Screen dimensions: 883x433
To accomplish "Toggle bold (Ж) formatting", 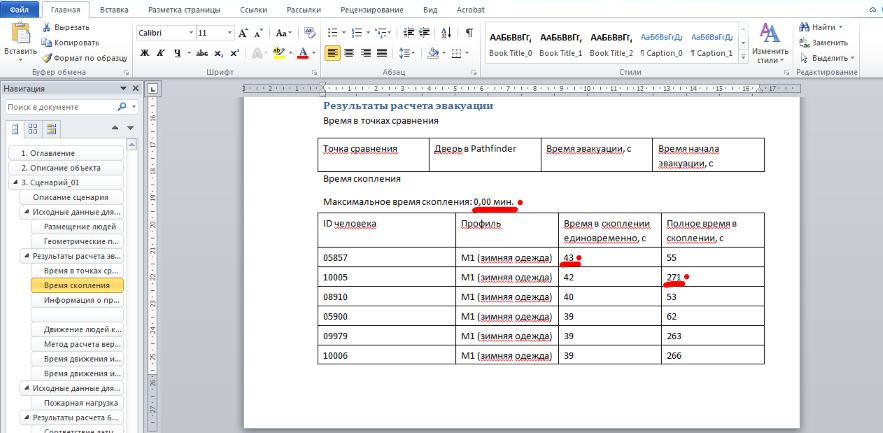I will pyautogui.click(x=144, y=53).
